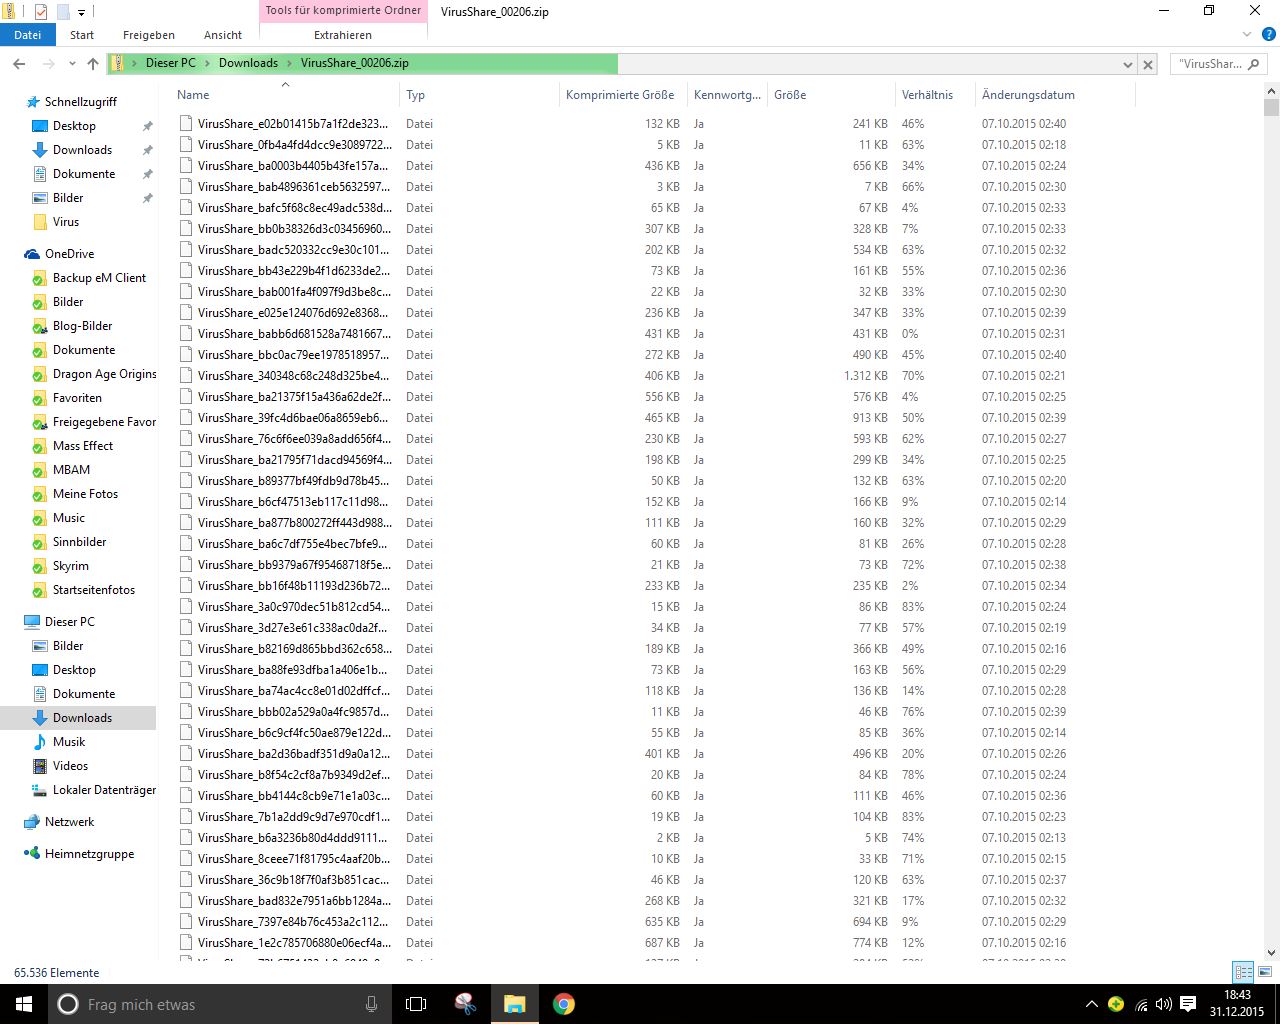The height and width of the screenshot is (1024, 1280).
Task: Sort by the Verhältnis column header
Action: click(x=927, y=95)
